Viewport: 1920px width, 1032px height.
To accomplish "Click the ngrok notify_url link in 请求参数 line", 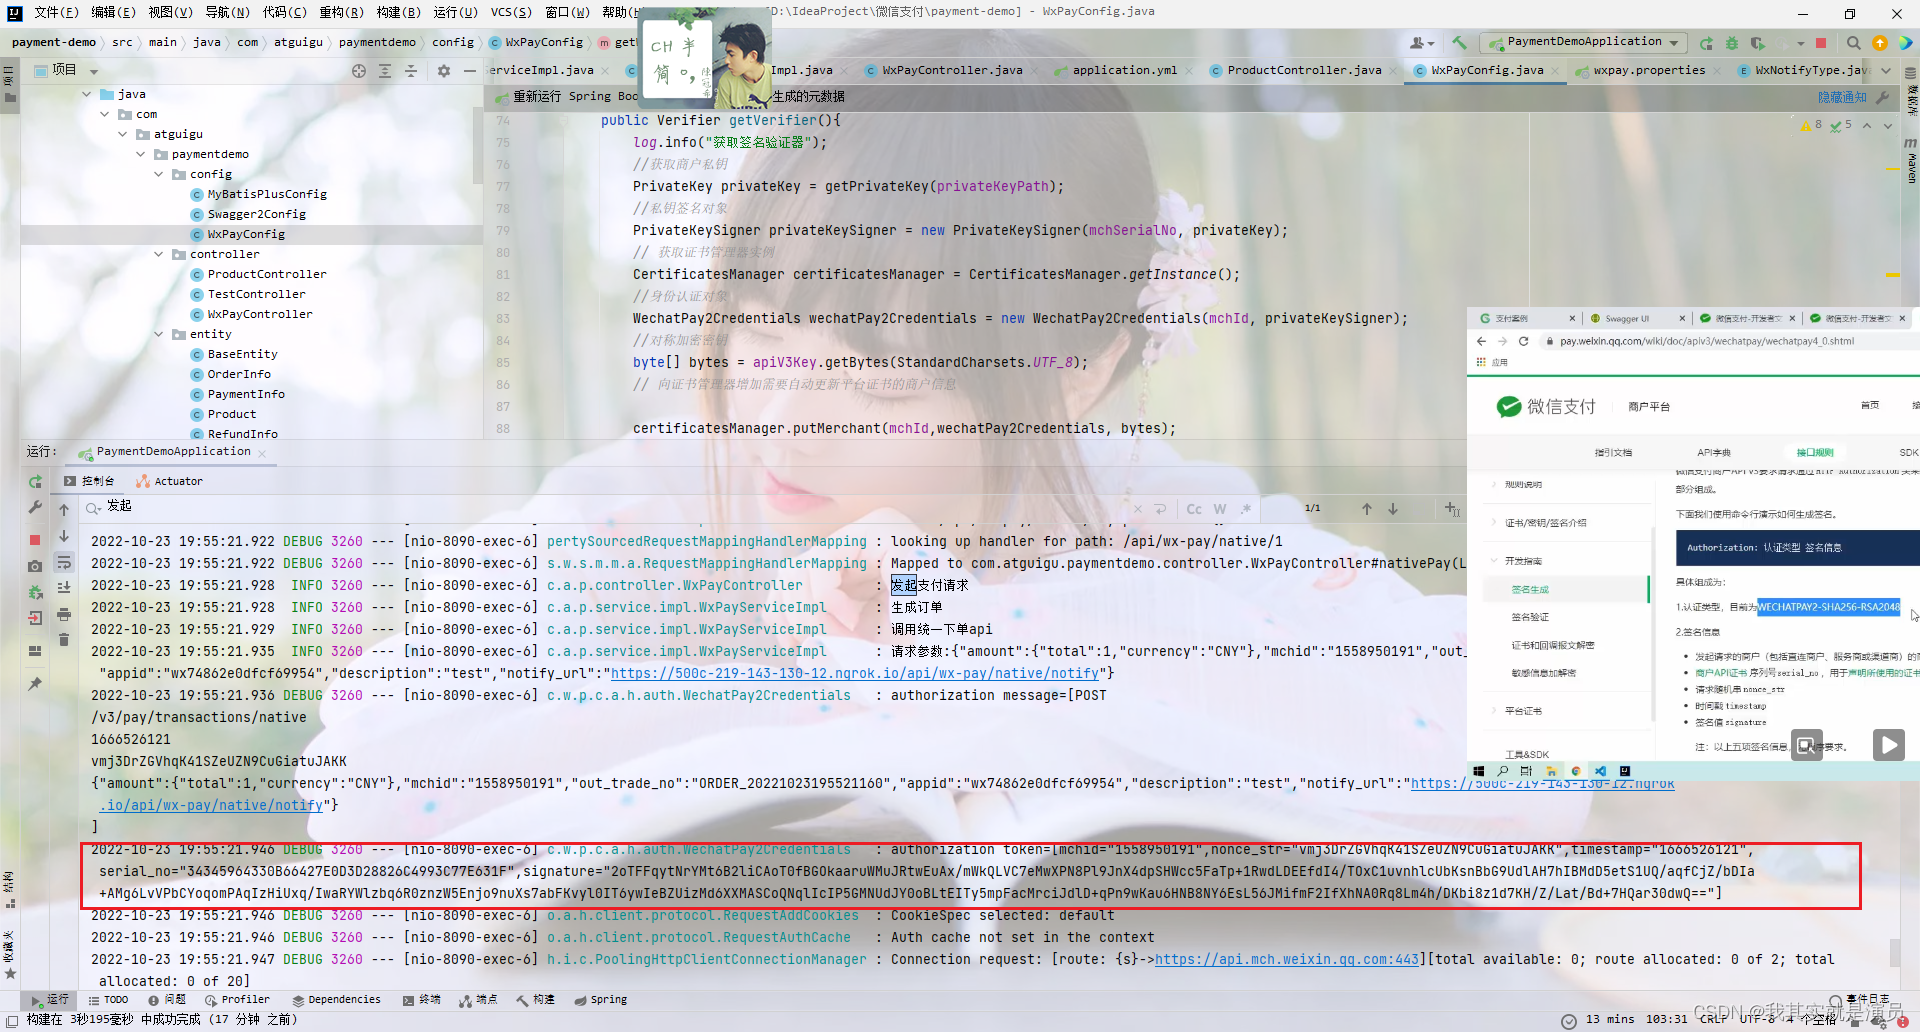I will click(855, 673).
